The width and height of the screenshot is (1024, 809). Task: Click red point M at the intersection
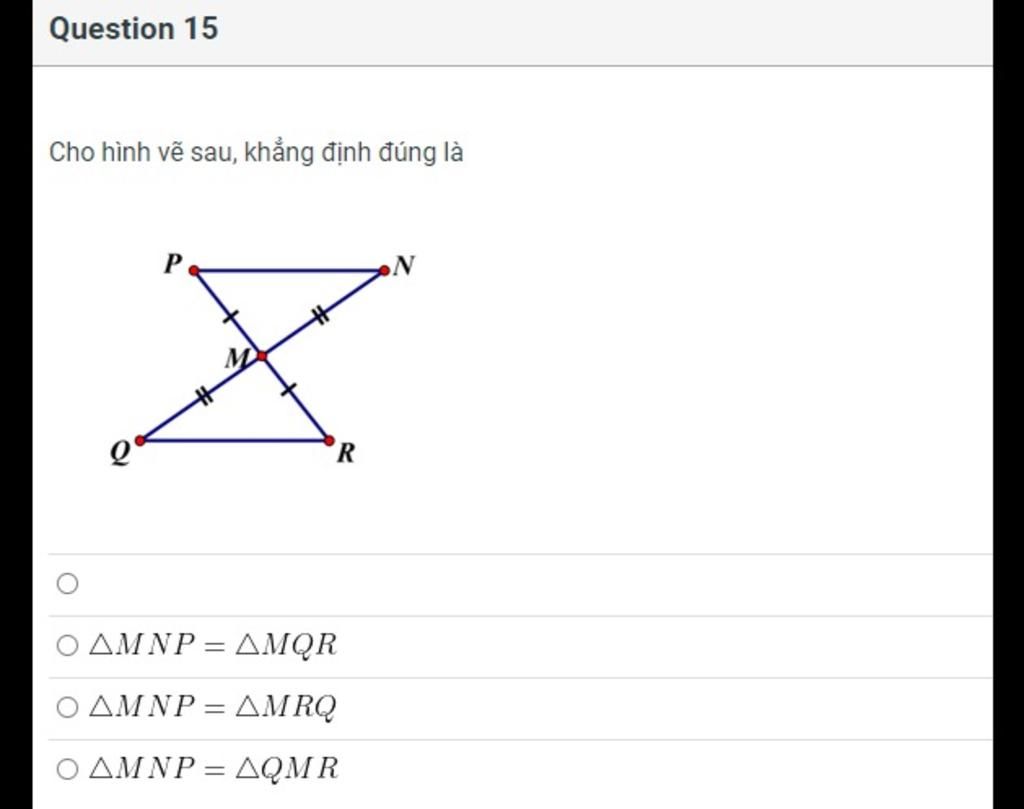262,356
